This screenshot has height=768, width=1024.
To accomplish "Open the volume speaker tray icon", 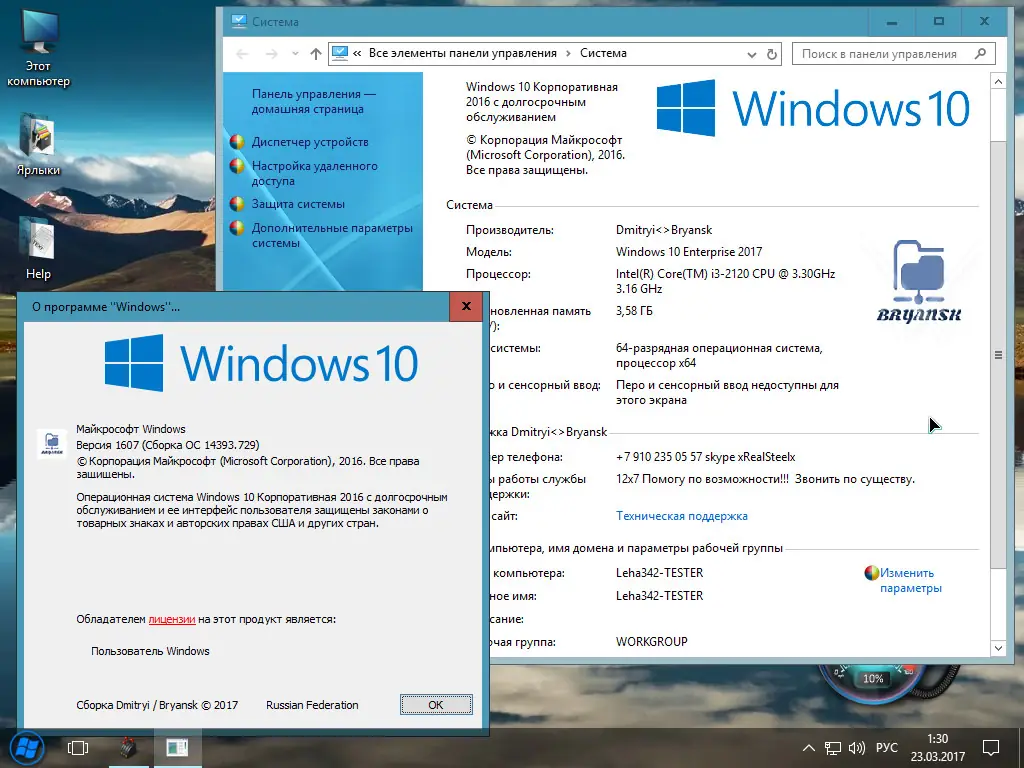I will click(x=856, y=748).
